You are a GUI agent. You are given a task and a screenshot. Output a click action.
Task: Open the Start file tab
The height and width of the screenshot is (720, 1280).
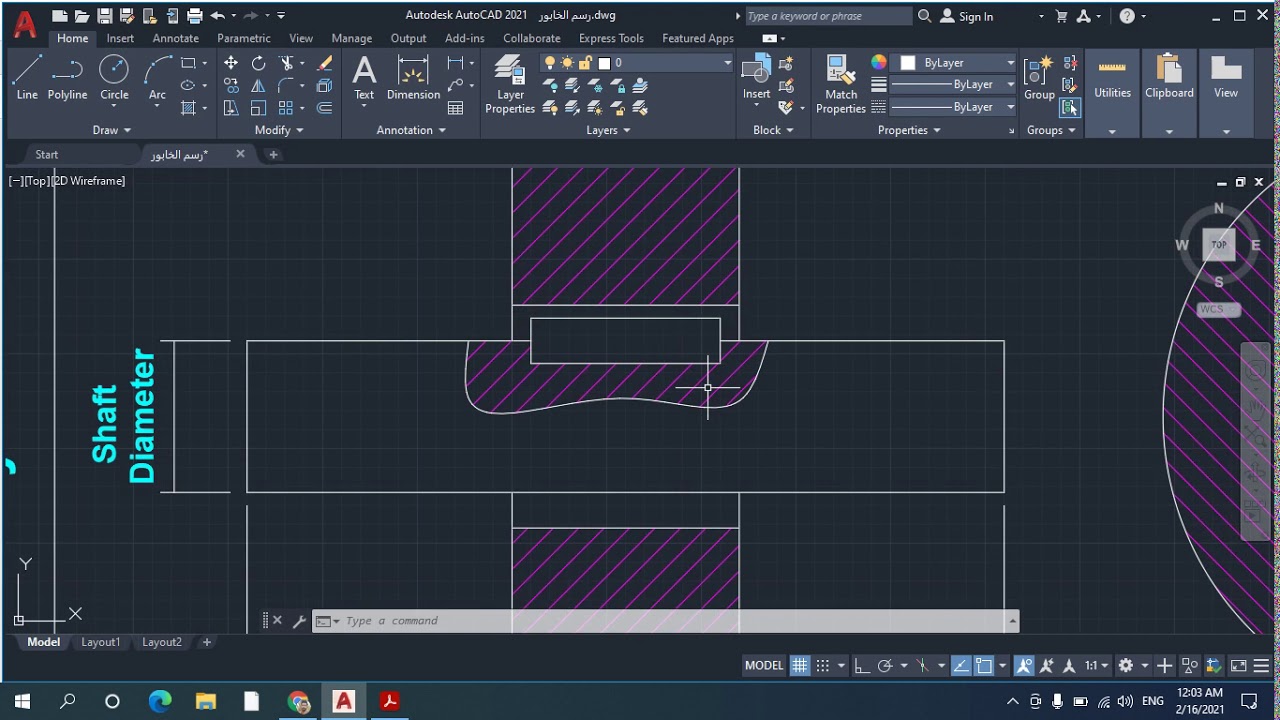(47, 154)
